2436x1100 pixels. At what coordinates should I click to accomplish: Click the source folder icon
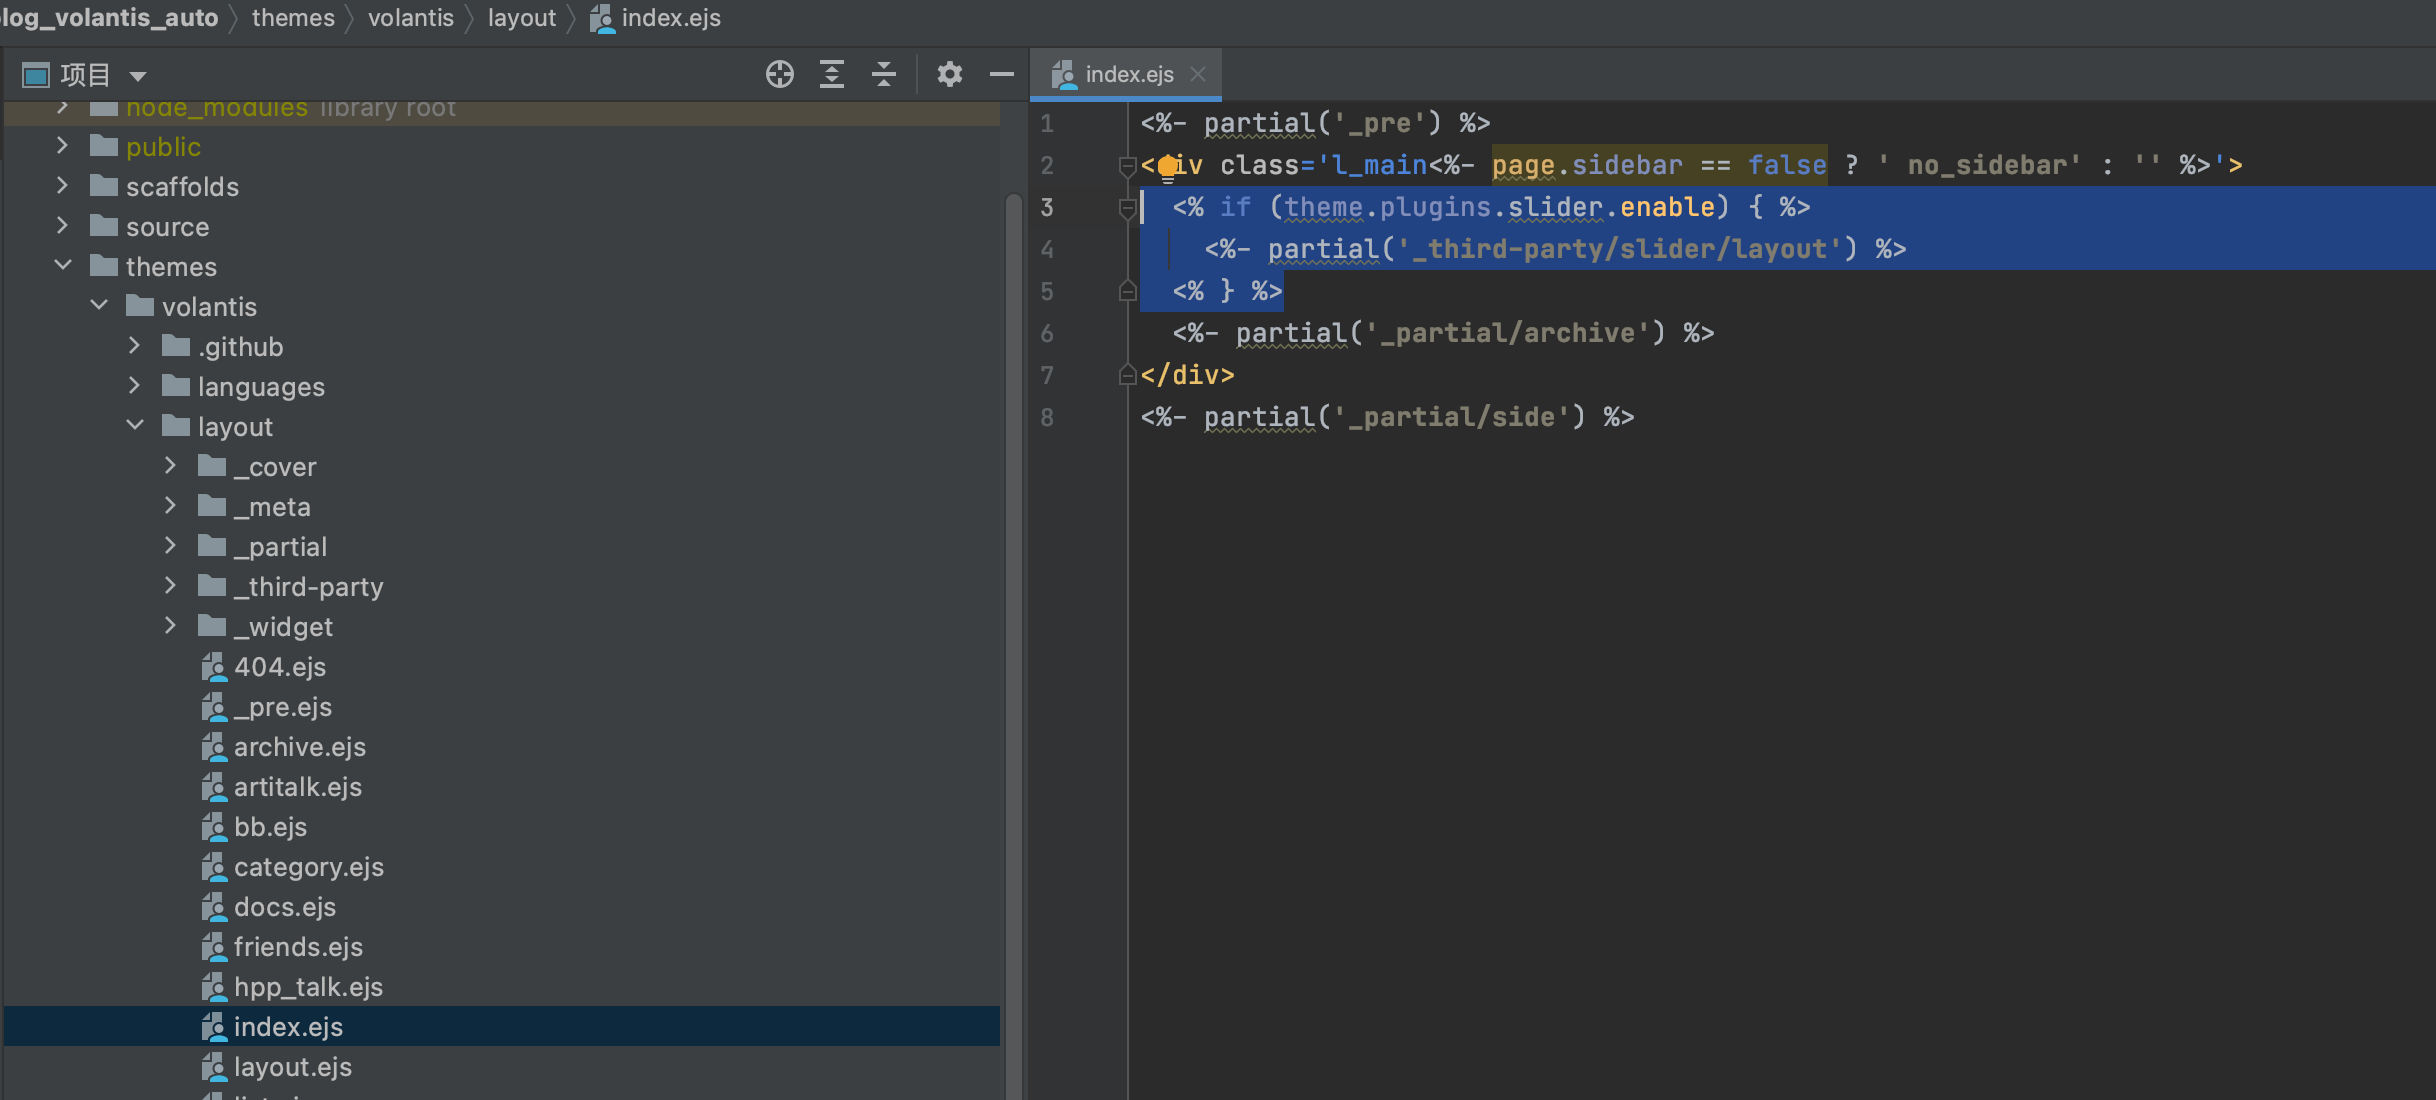104,226
